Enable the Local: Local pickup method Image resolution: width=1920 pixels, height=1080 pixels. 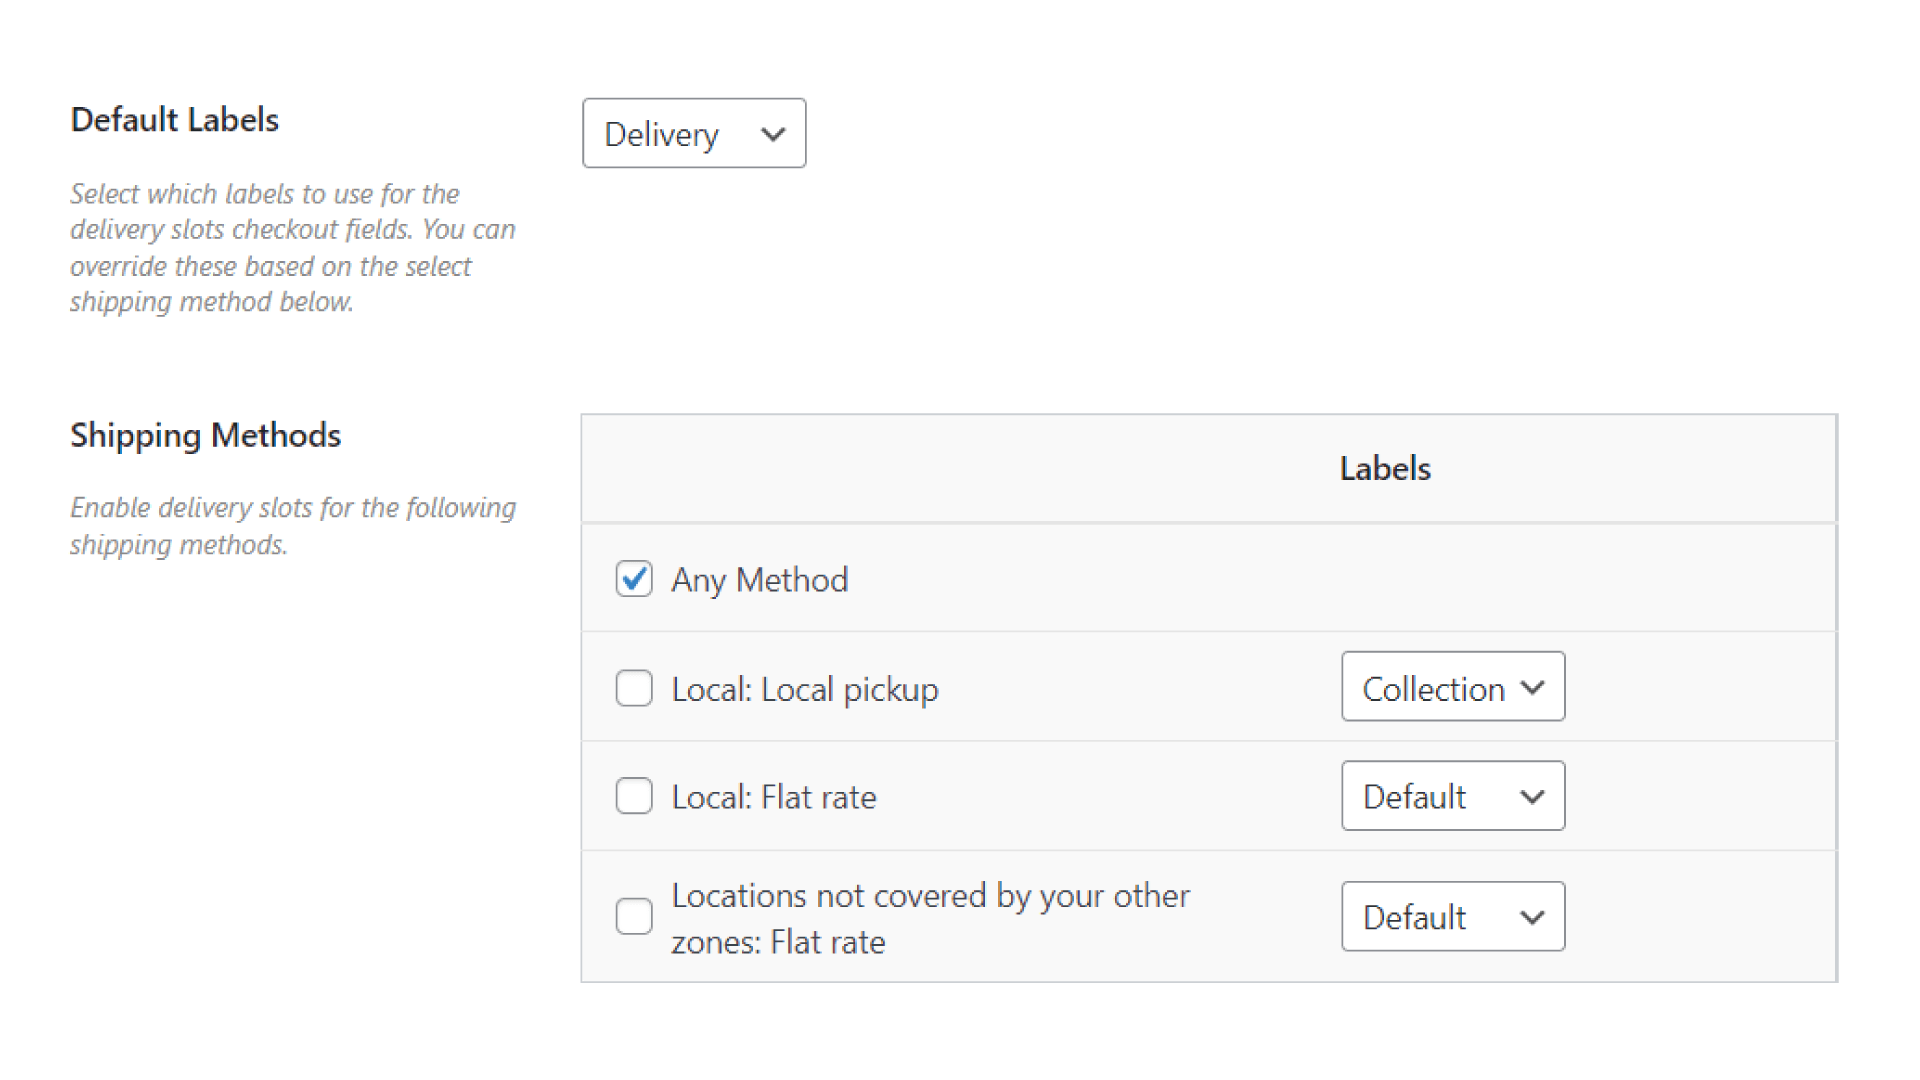coord(633,688)
